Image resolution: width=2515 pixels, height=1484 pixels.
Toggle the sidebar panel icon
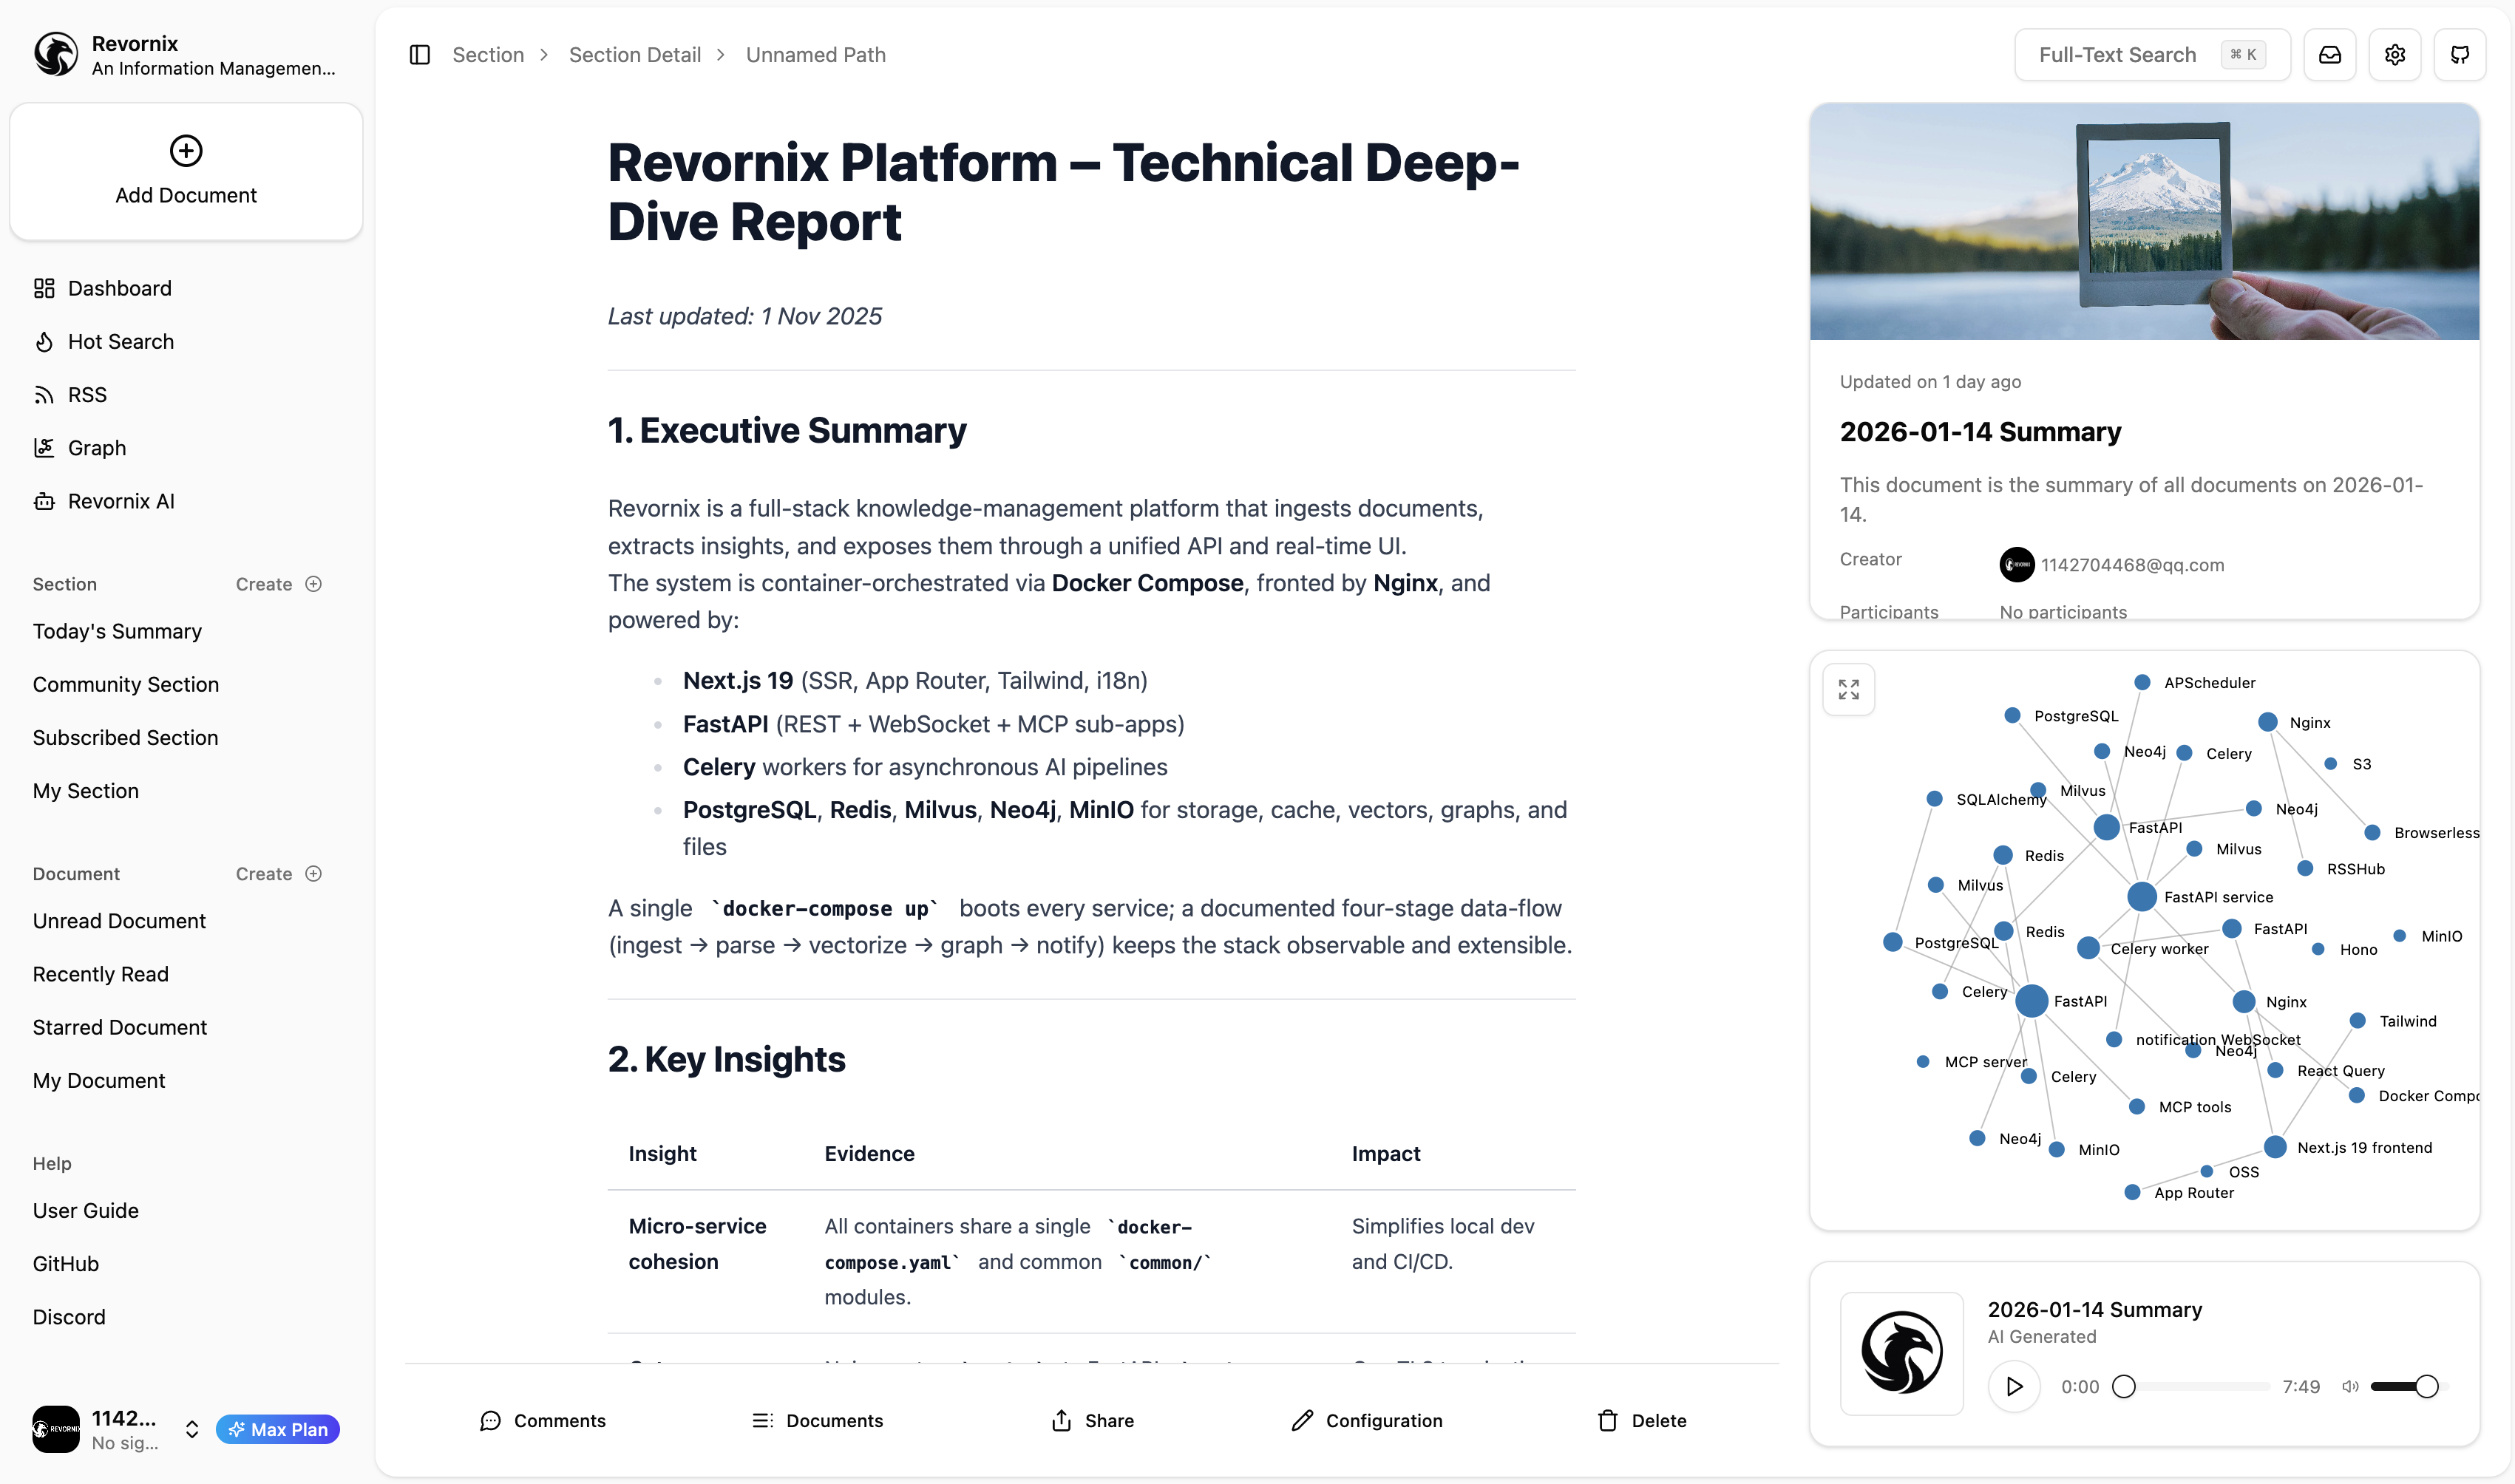click(420, 55)
